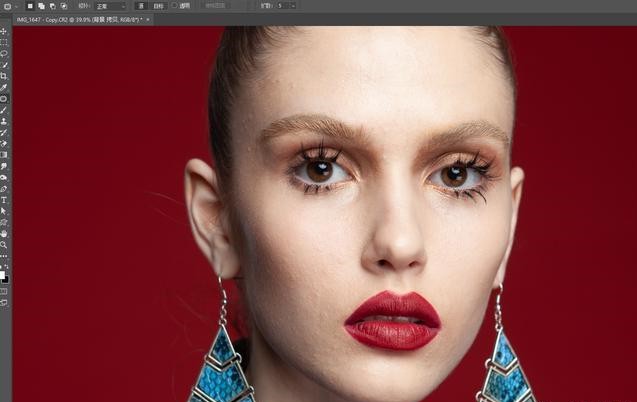The height and width of the screenshot is (402, 637).
Task: Select the History Brush tool
Action: point(4,132)
